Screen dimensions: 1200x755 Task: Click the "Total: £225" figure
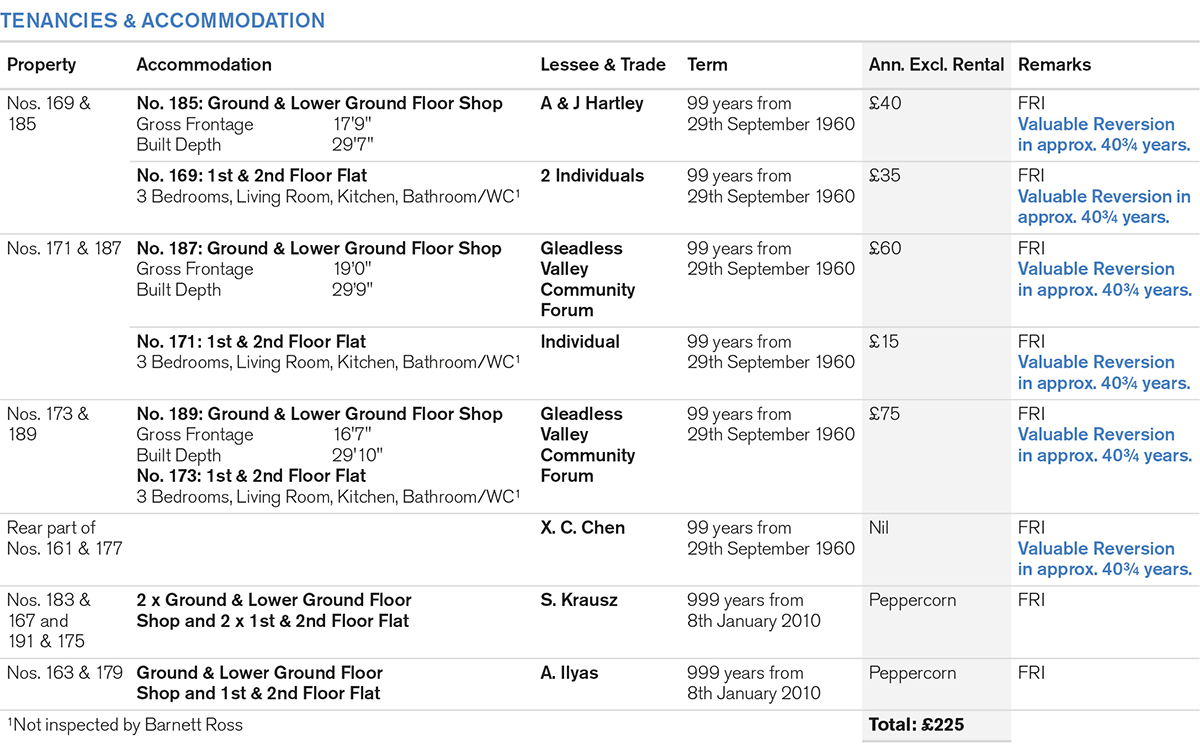point(916,725)
